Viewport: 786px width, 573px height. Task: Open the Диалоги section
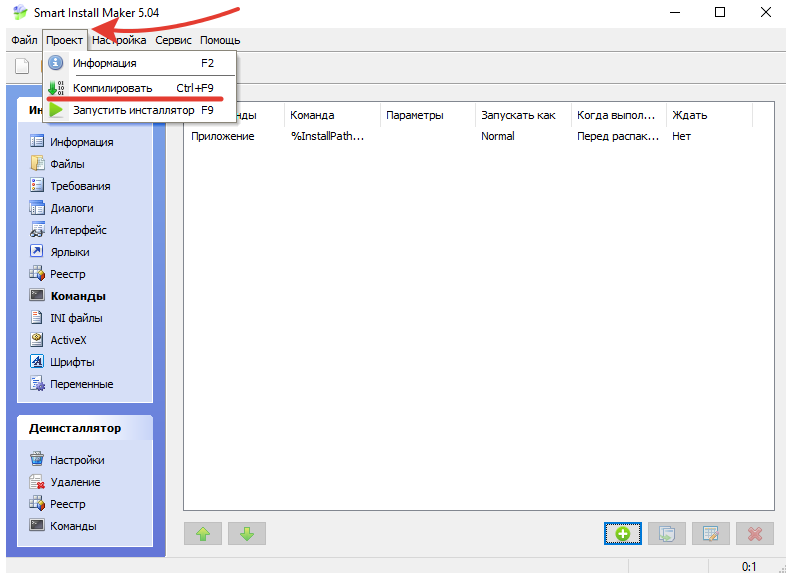tap(72, 208)
